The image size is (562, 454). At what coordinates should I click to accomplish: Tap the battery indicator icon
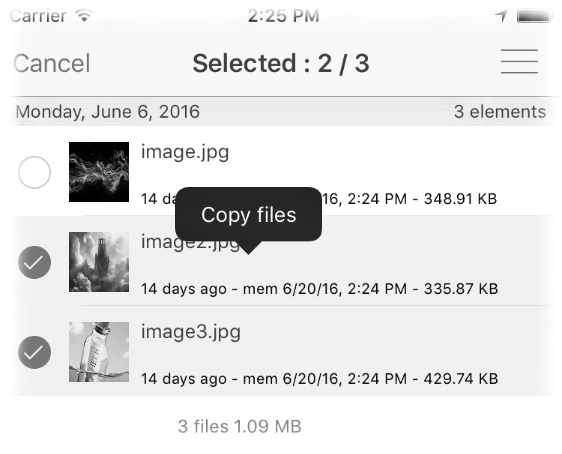pos(534,16)
